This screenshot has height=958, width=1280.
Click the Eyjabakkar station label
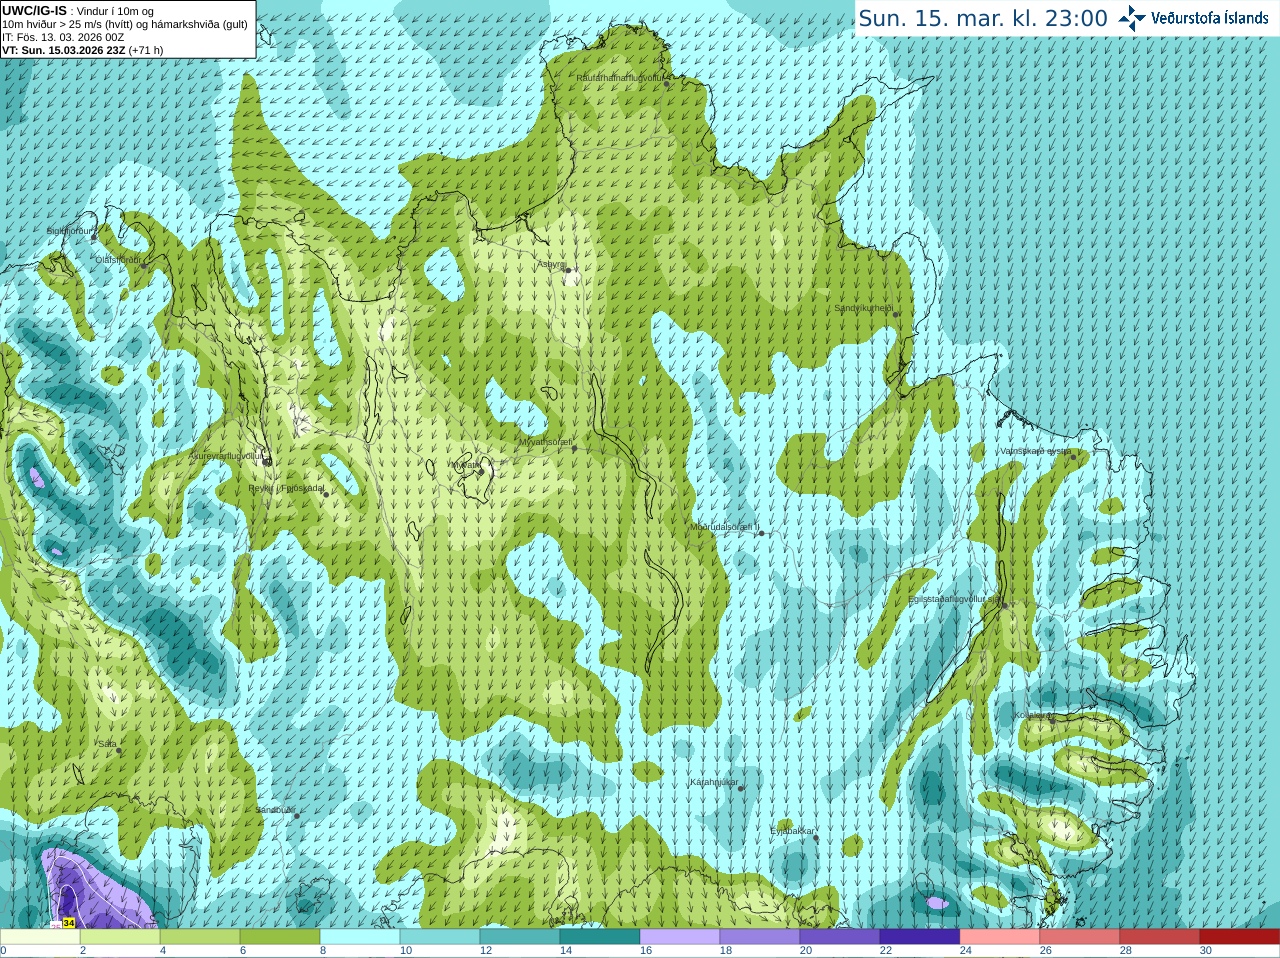pyautogui.click(x=793, y=831)
